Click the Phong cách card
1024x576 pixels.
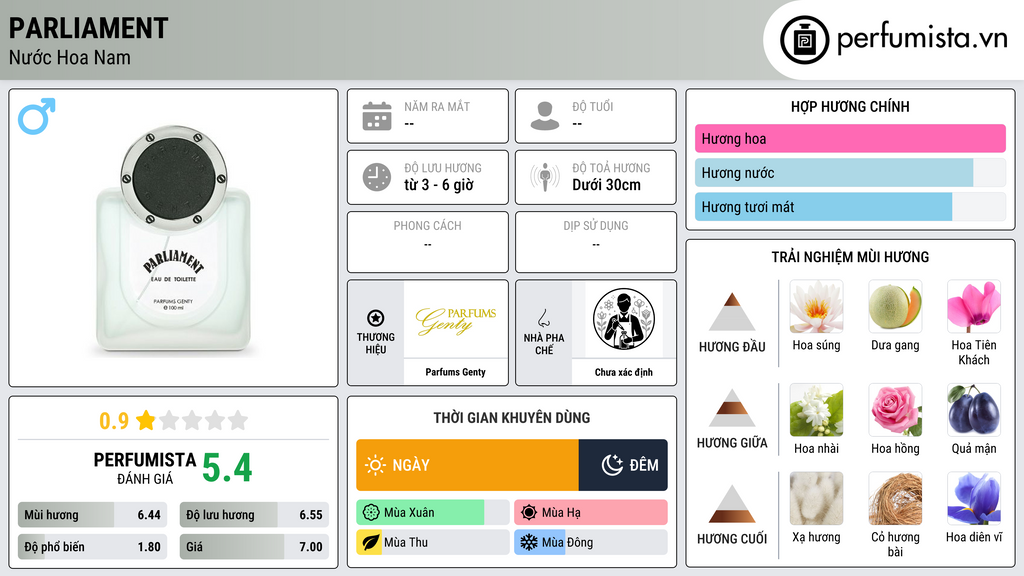428,242
